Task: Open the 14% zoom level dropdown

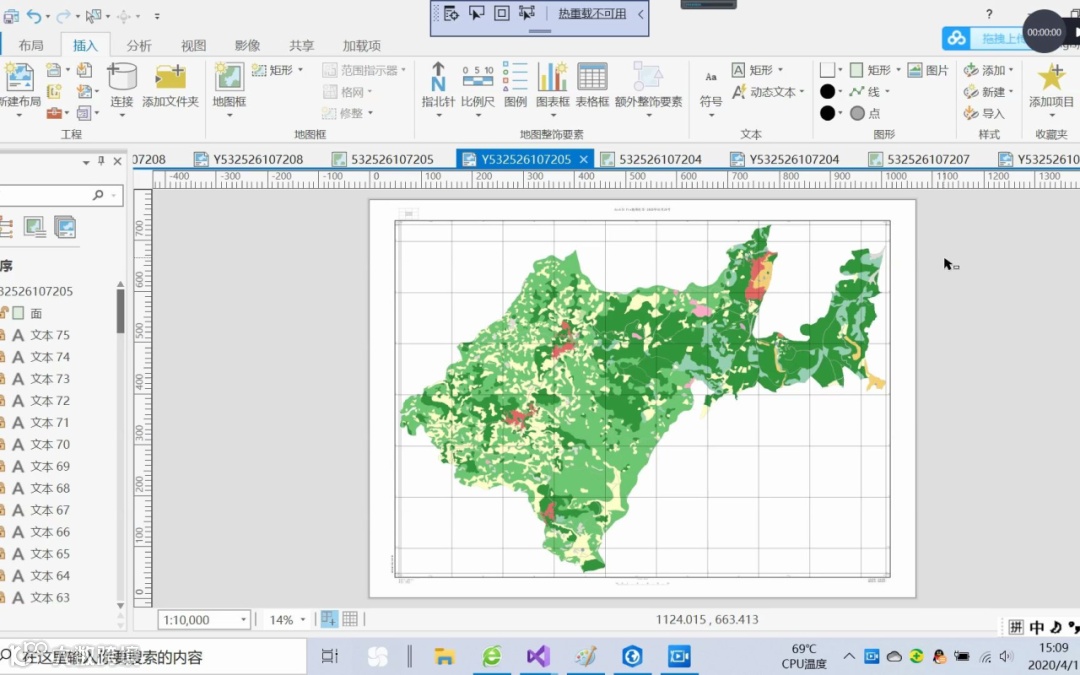Action: click(x=303, y=620)
